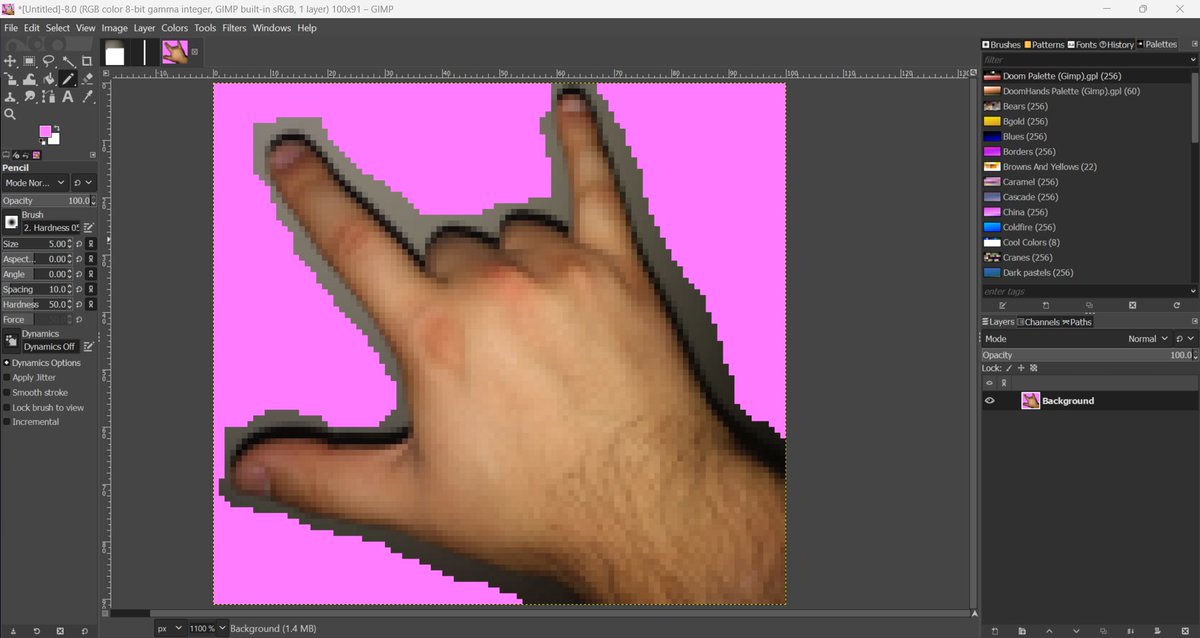Open the Layer menu
This screenshot has height=638, width=1200.
coord(144,28)
